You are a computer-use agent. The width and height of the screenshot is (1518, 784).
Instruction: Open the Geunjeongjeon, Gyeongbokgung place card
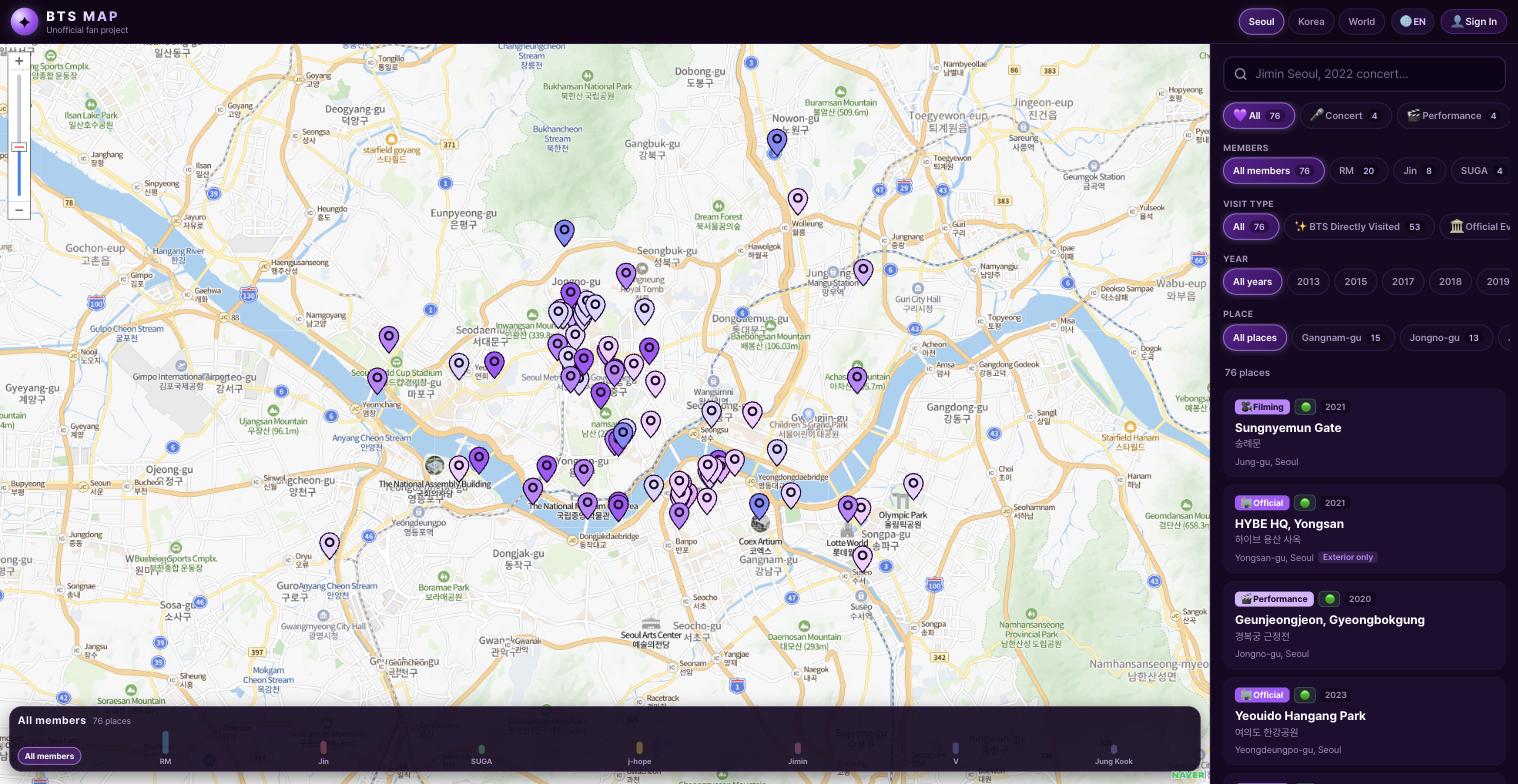tap(1364, 626)
